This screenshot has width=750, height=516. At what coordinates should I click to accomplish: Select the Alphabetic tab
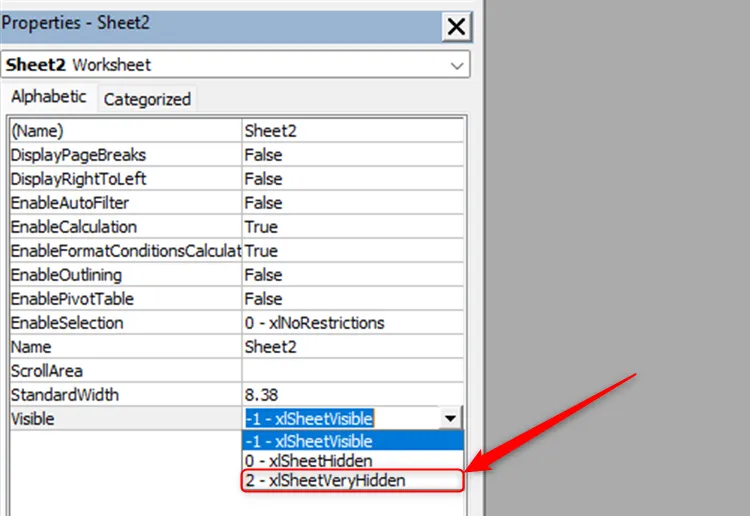pyautogui.click(x=49, y=97)
